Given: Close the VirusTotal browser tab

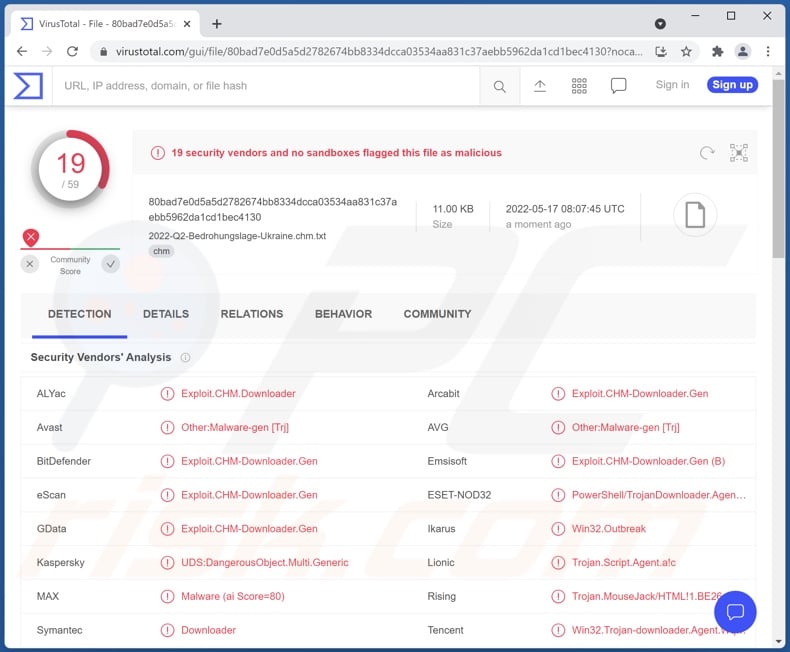Looking at the screenshot, I should (x=187, y=24).
